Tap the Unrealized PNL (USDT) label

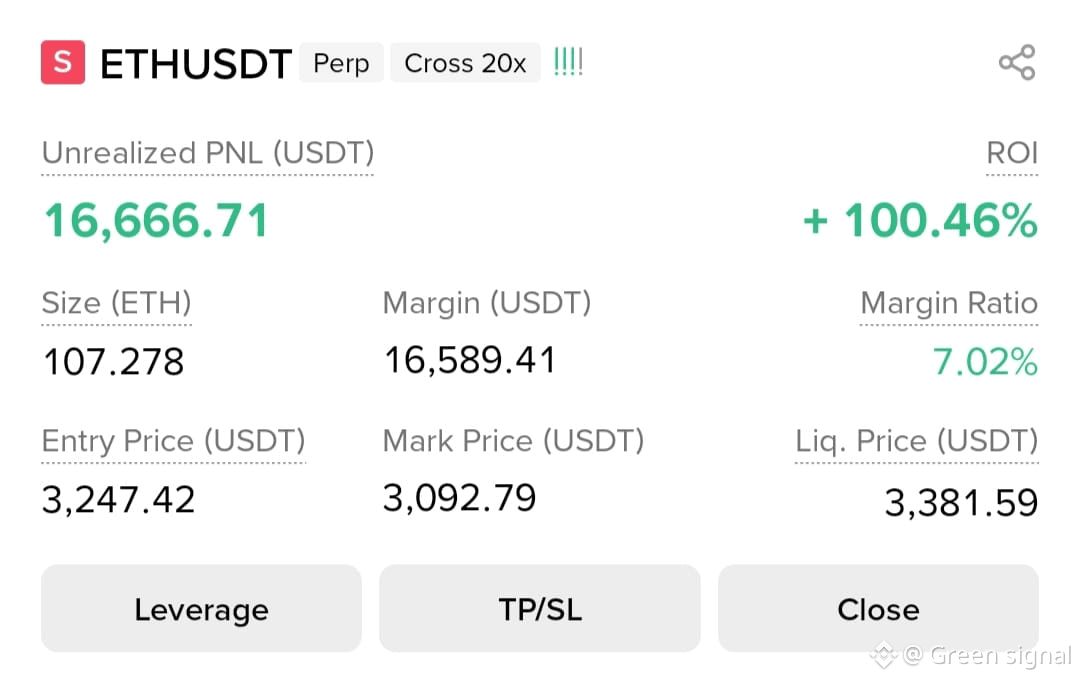[x=207, y=153]
